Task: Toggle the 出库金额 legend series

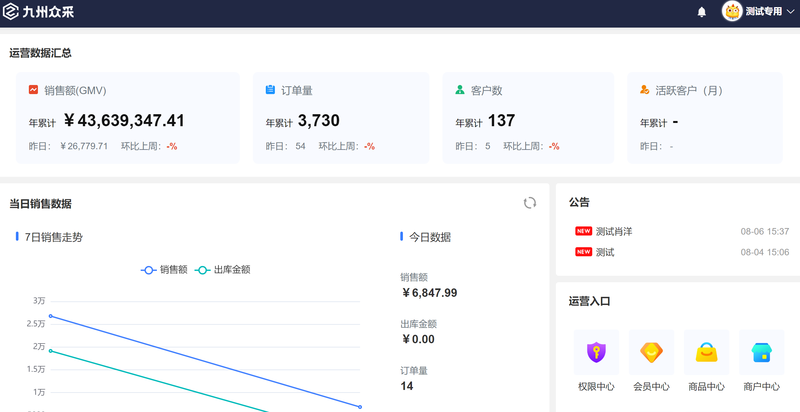Action: click(223, 270)
